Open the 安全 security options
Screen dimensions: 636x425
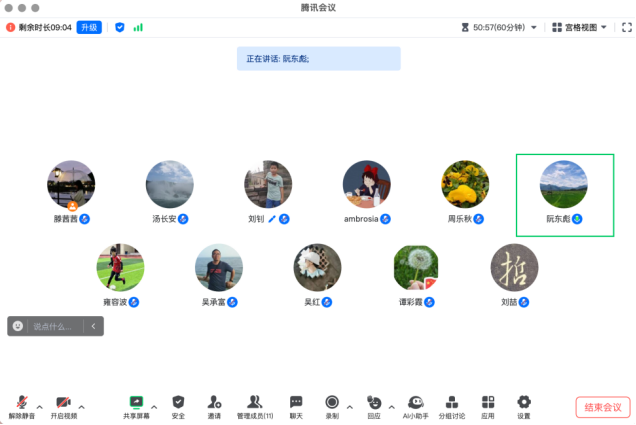(x=178, y=403)
